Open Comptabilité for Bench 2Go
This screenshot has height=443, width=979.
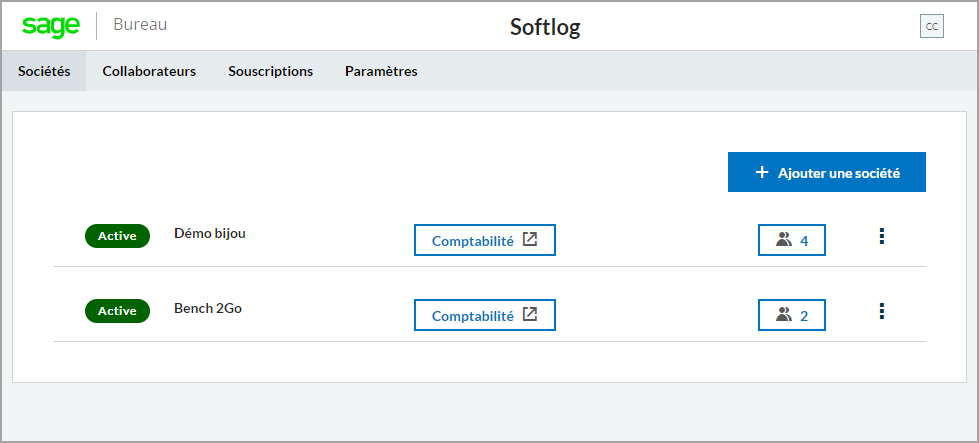click(x=485, y=315)
